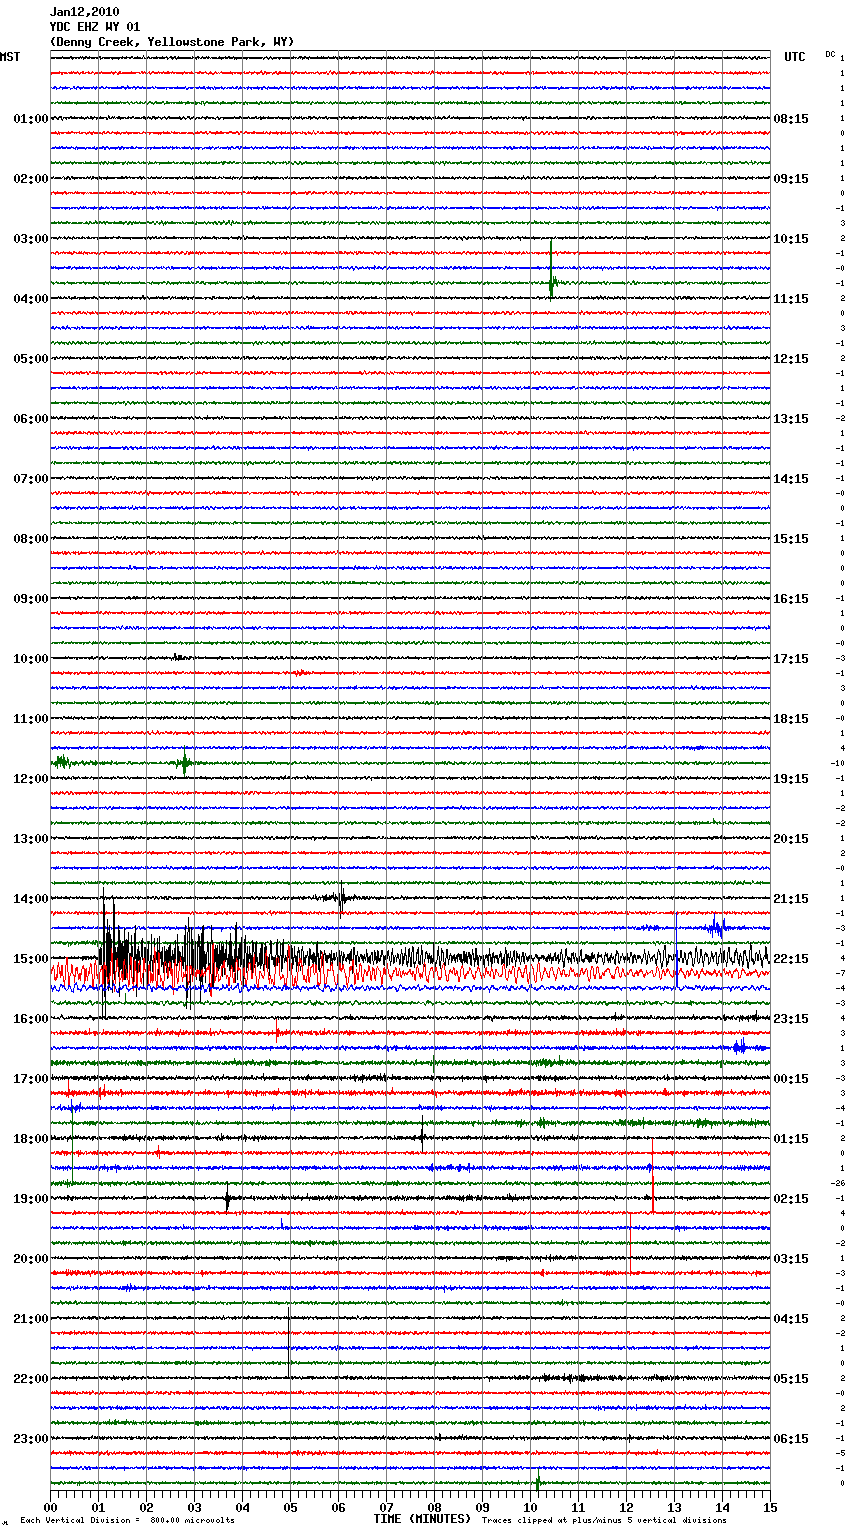Select the 14:00 MST time label
This screenshot has width=850, height=1534.
coord(30,899)
